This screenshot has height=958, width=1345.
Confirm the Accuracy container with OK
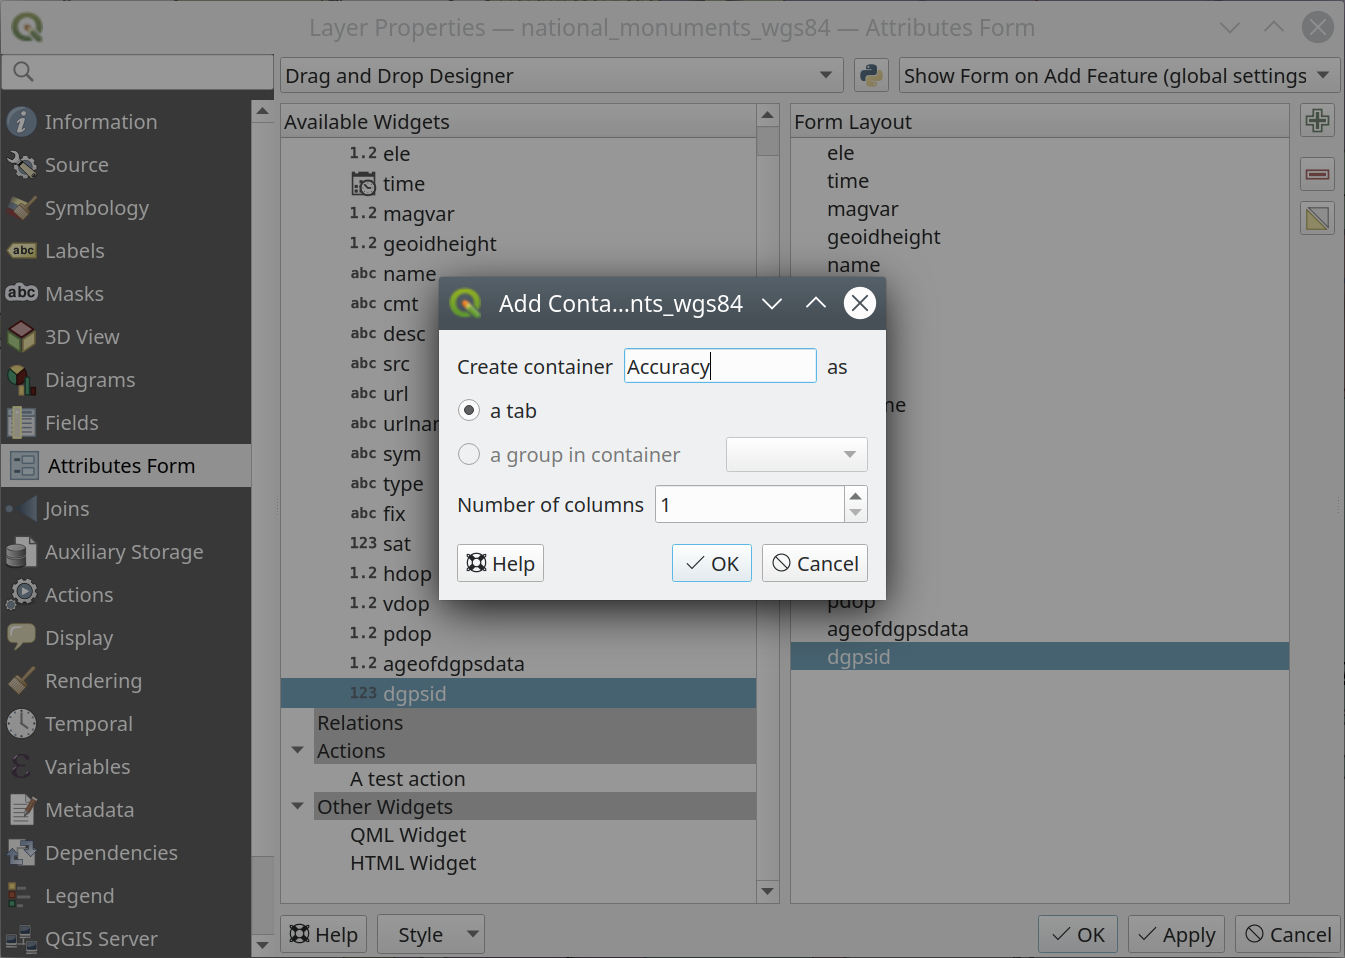pos(711,563)
